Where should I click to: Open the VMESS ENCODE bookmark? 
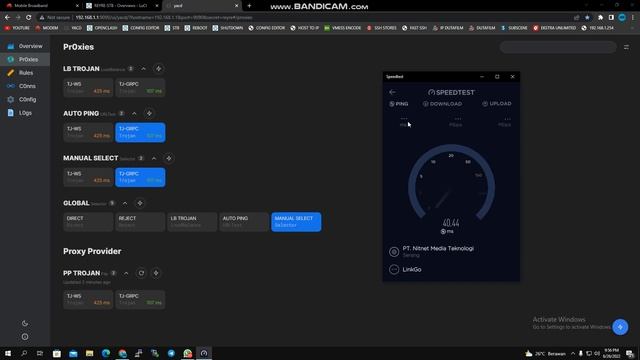(342, 28)
